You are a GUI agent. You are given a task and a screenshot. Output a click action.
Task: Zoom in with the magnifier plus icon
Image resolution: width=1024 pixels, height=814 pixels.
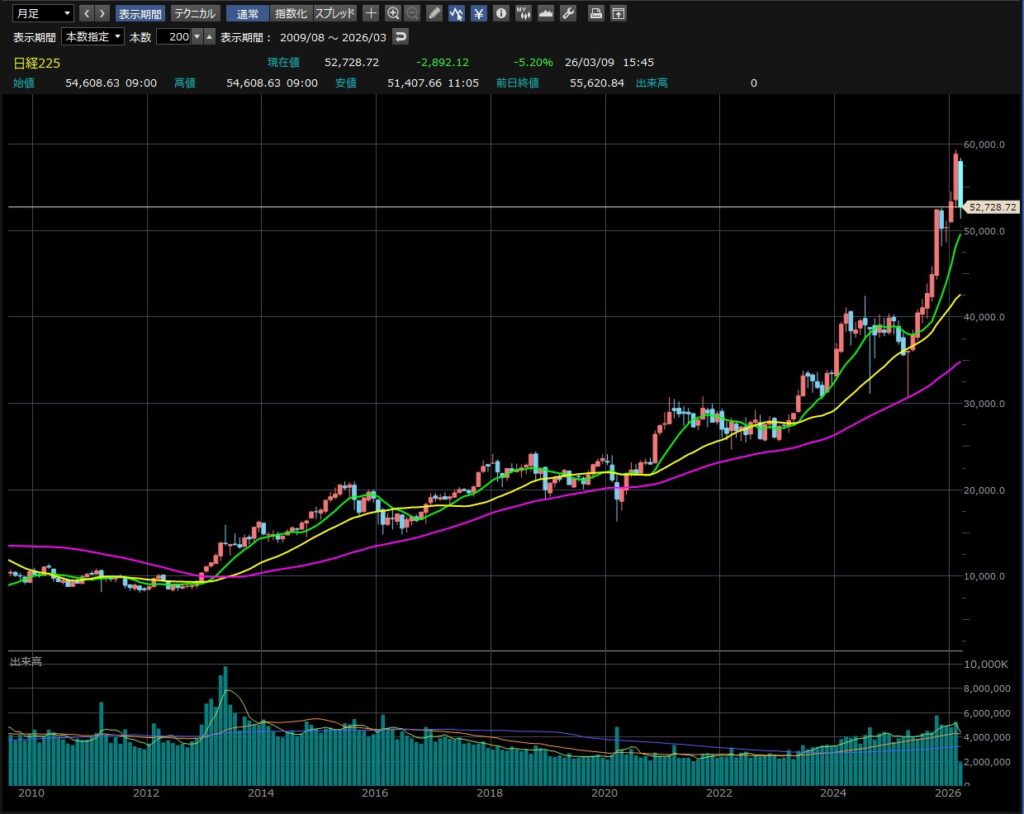pyautogui.click(x=393, y=13)
